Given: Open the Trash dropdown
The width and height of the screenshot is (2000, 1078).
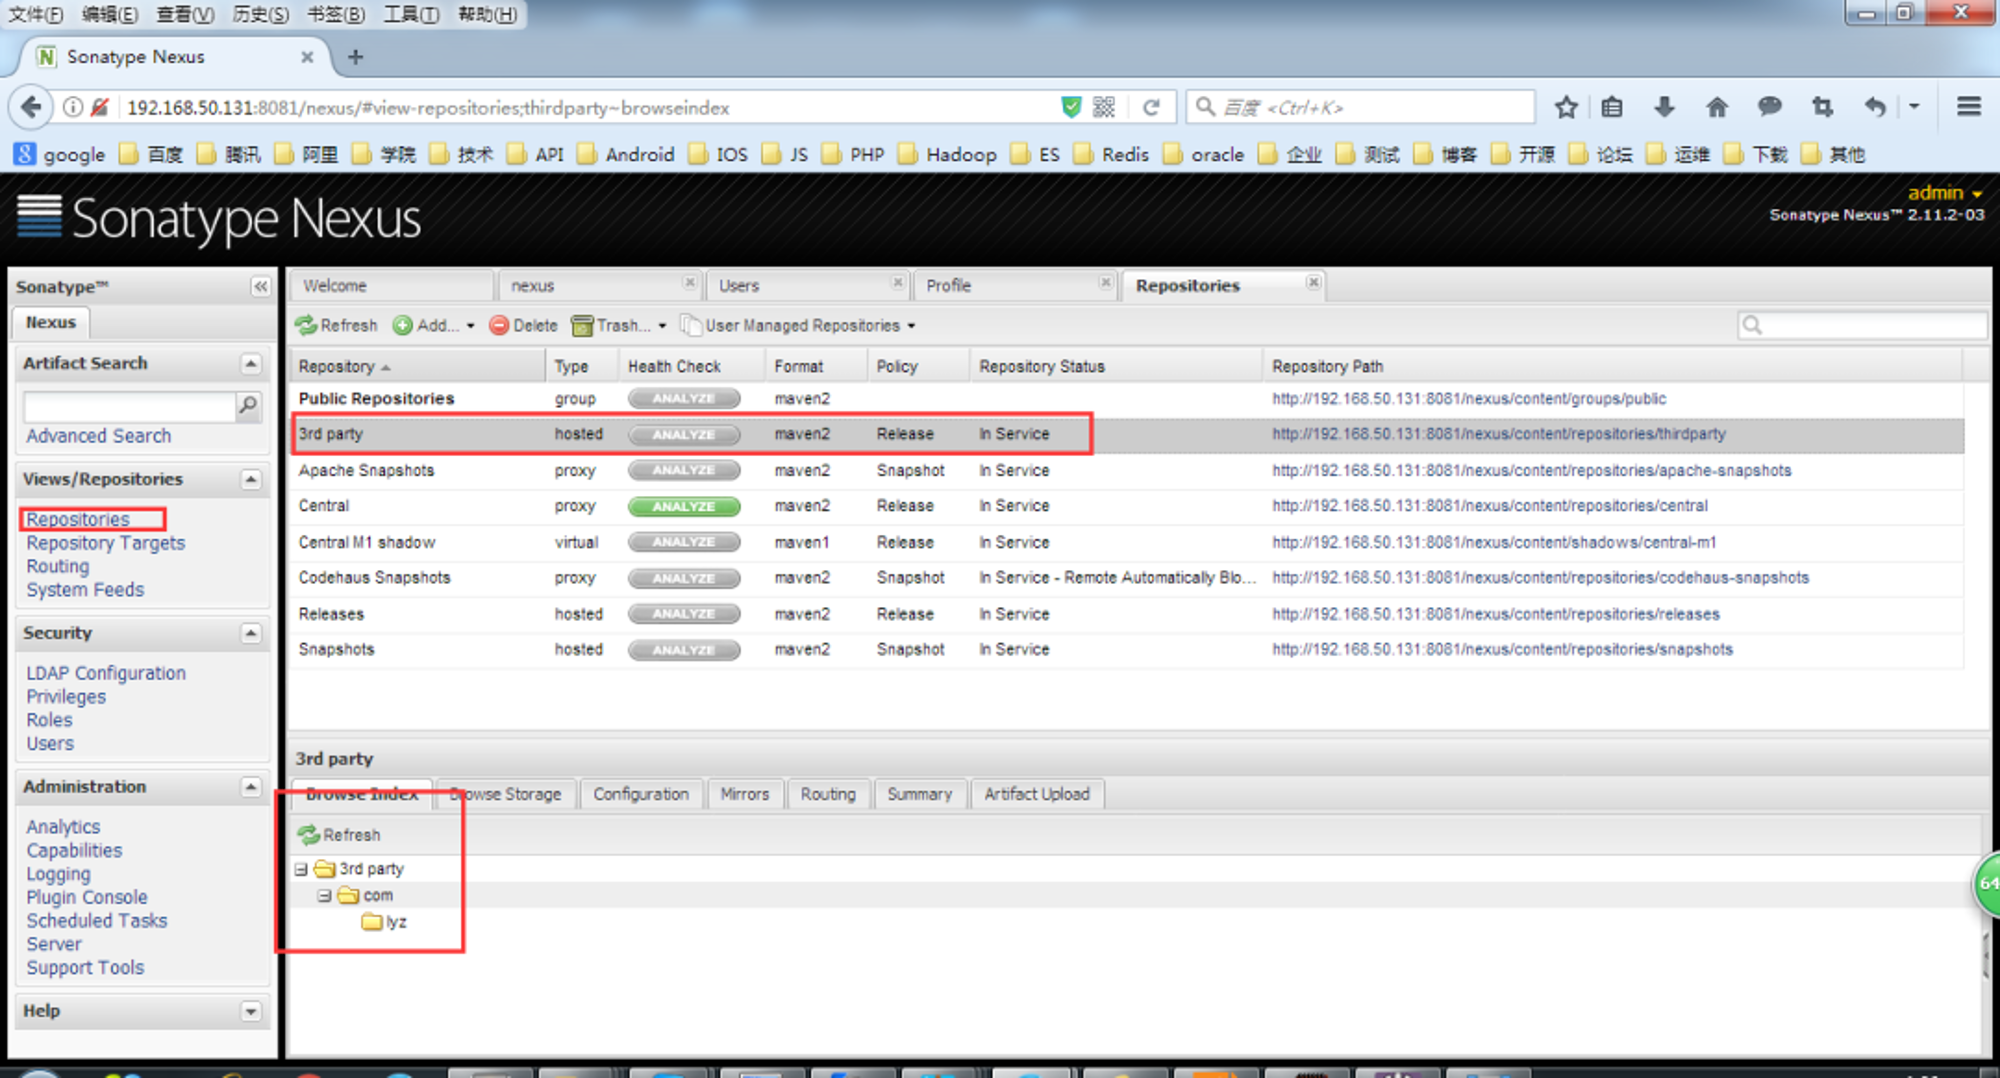Looking at the screenshot, I should [618, 325].
